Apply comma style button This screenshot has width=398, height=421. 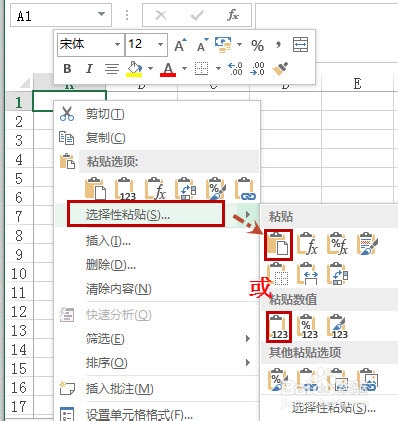pos(278,44)
